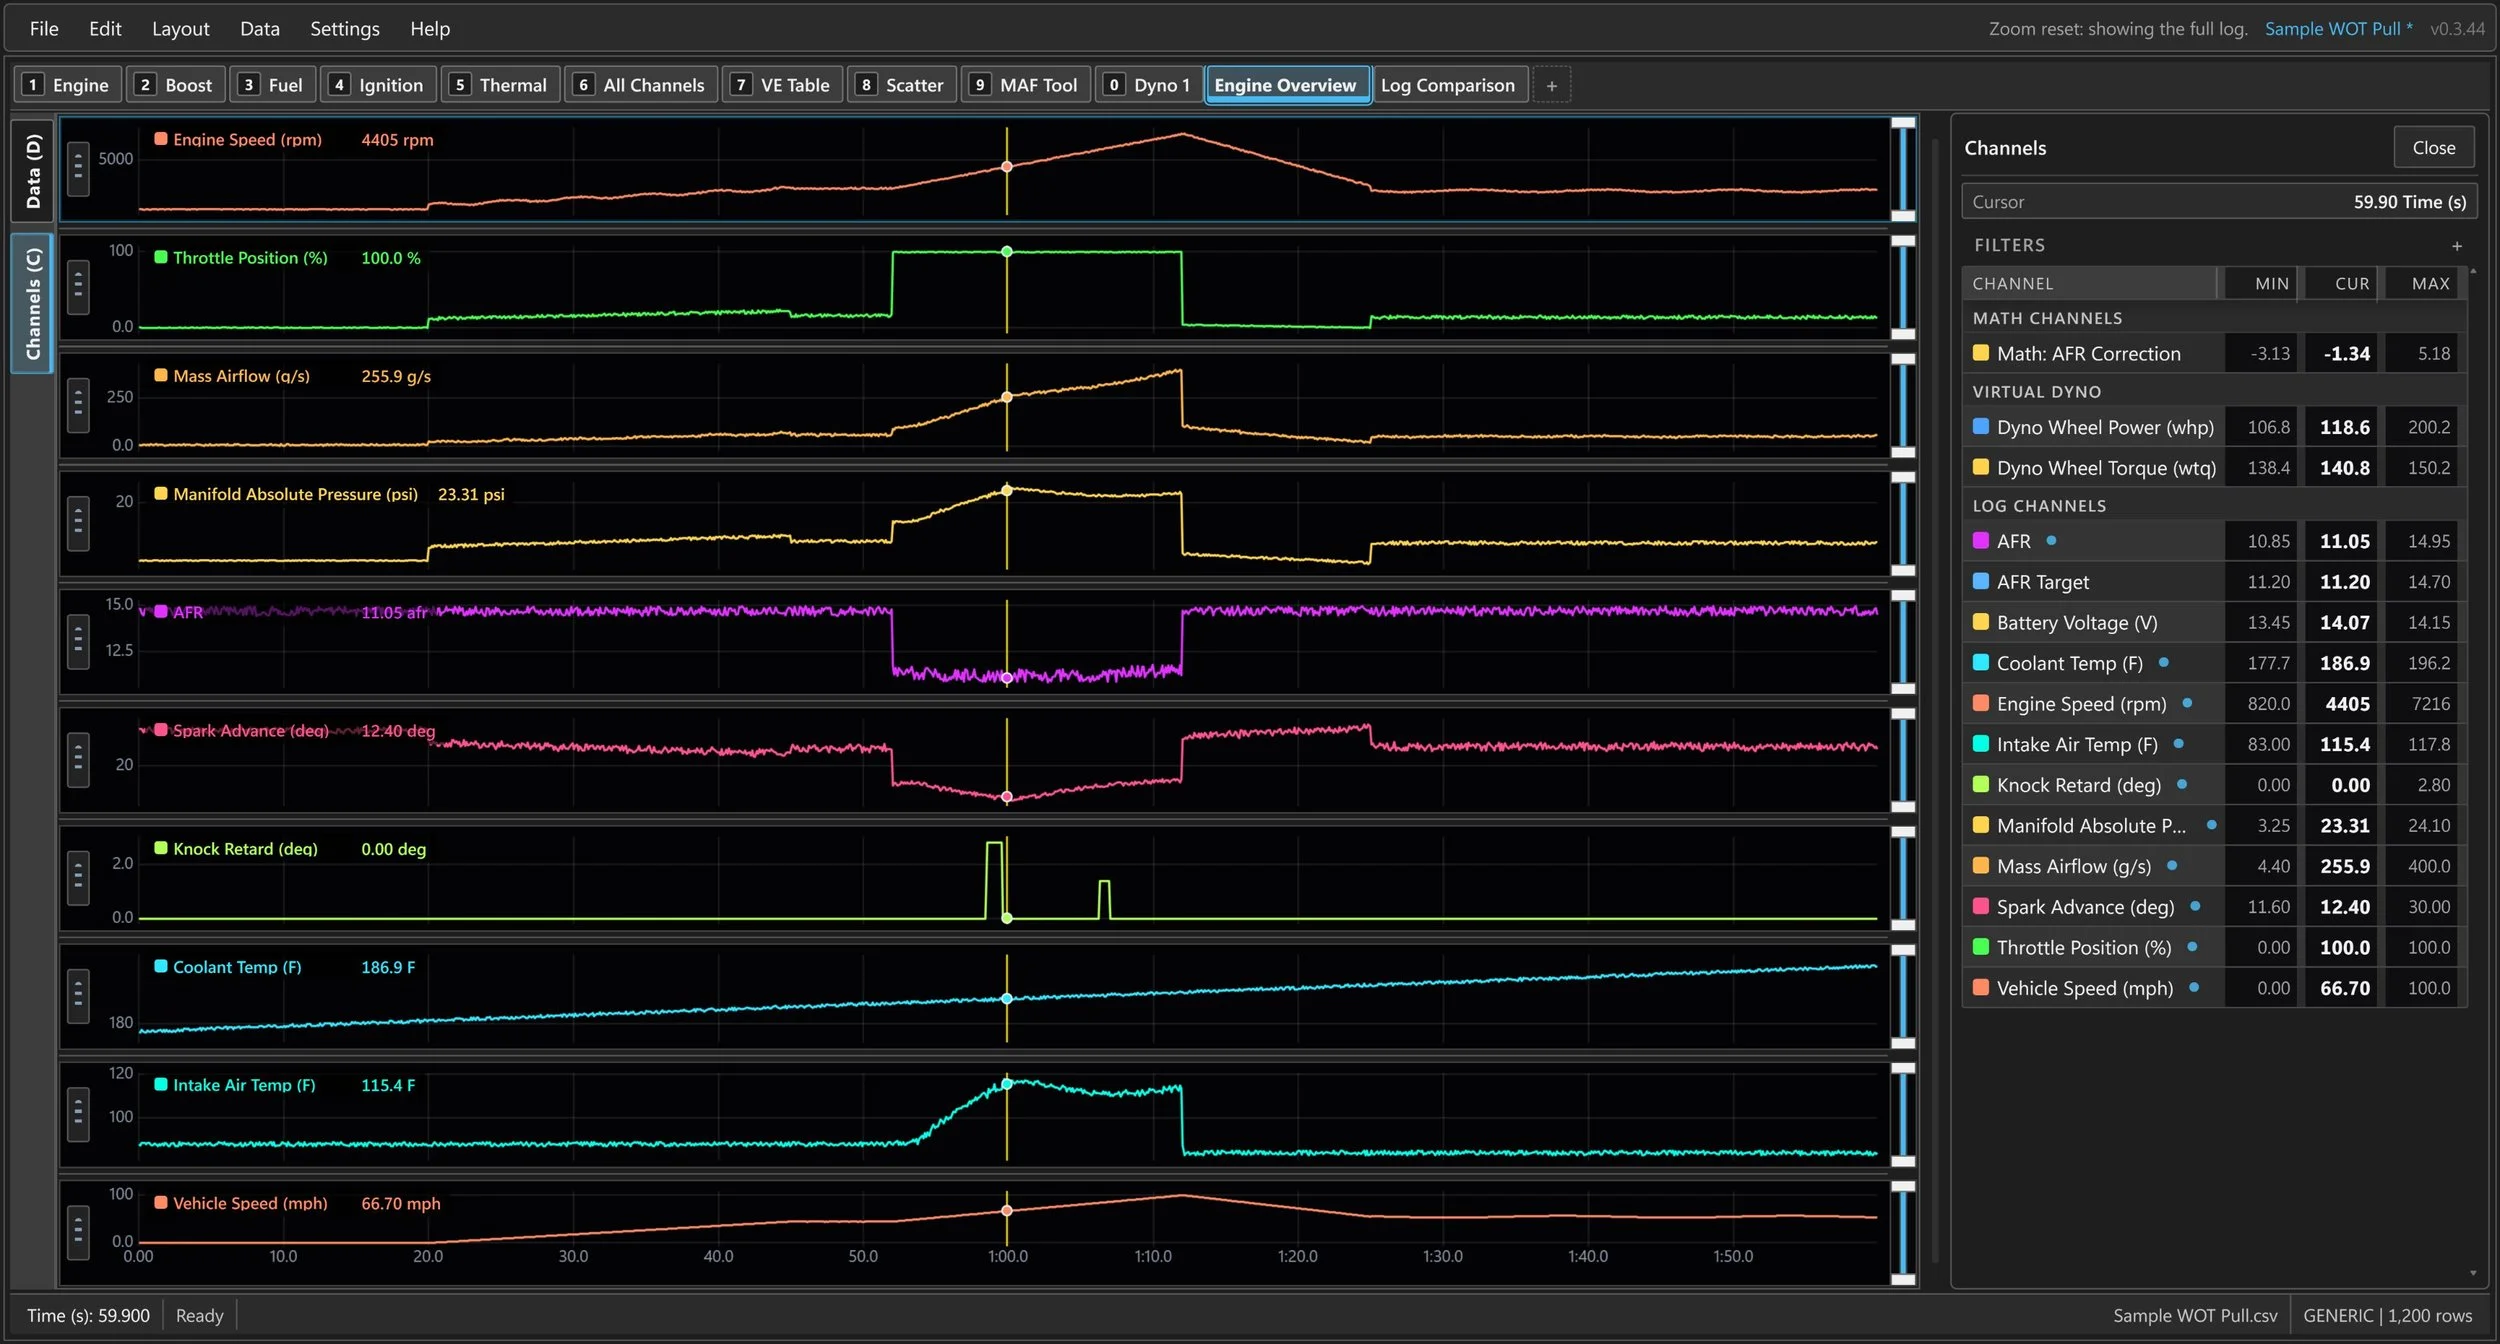Sort by the CHANNEL column header
This screenshot has height=1344, width=2500.
[2089, 284]
